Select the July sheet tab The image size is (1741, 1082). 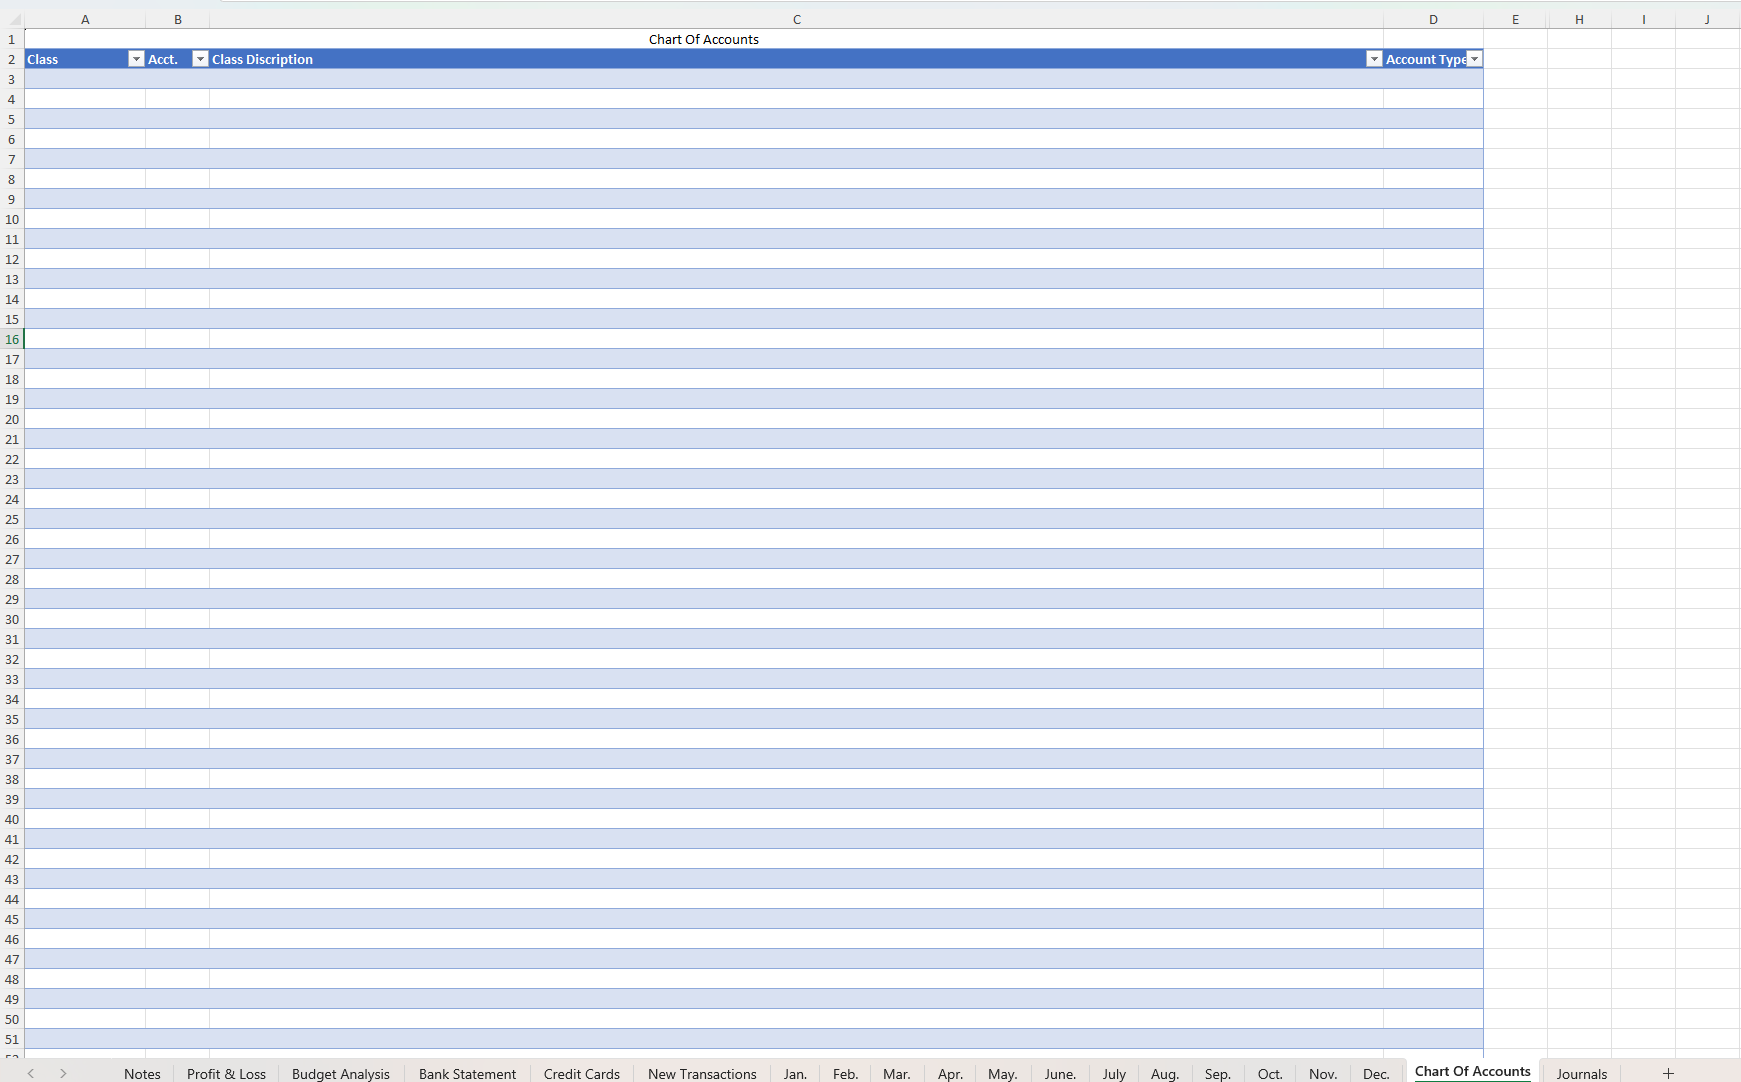[x=1114, y=1073]
